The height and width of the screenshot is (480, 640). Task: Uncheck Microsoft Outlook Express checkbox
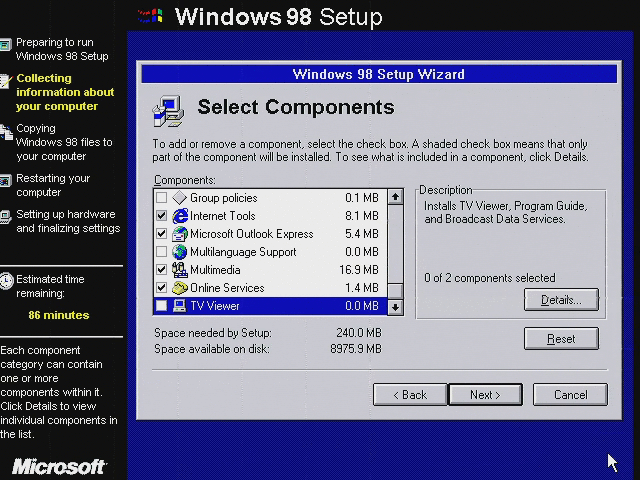pyautogui.click(x=162, y=233)
